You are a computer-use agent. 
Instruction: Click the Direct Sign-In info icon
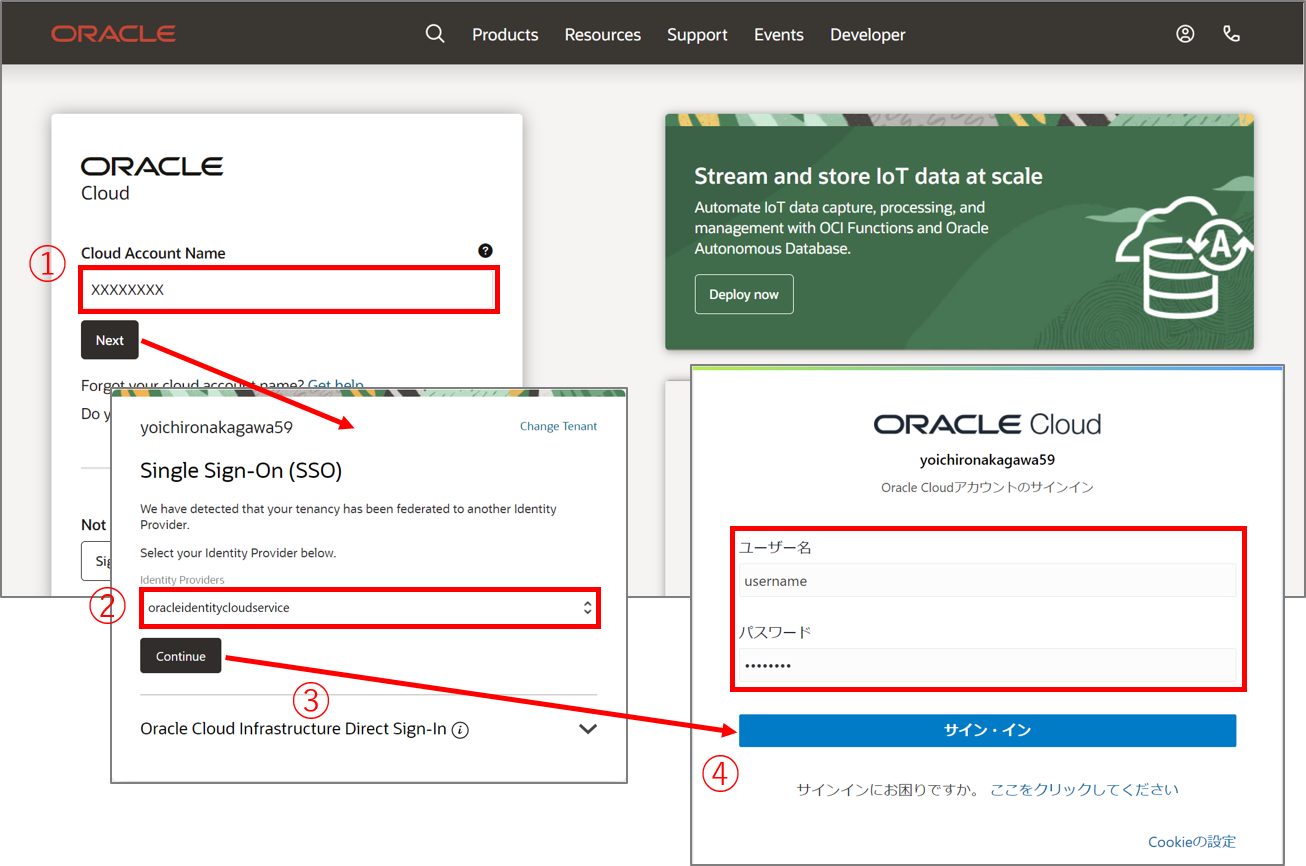[460, 730]
